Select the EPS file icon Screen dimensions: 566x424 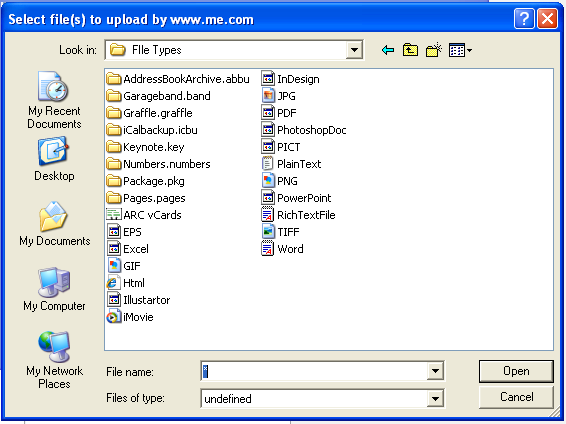pyautogui.click(x=114, y=232)
